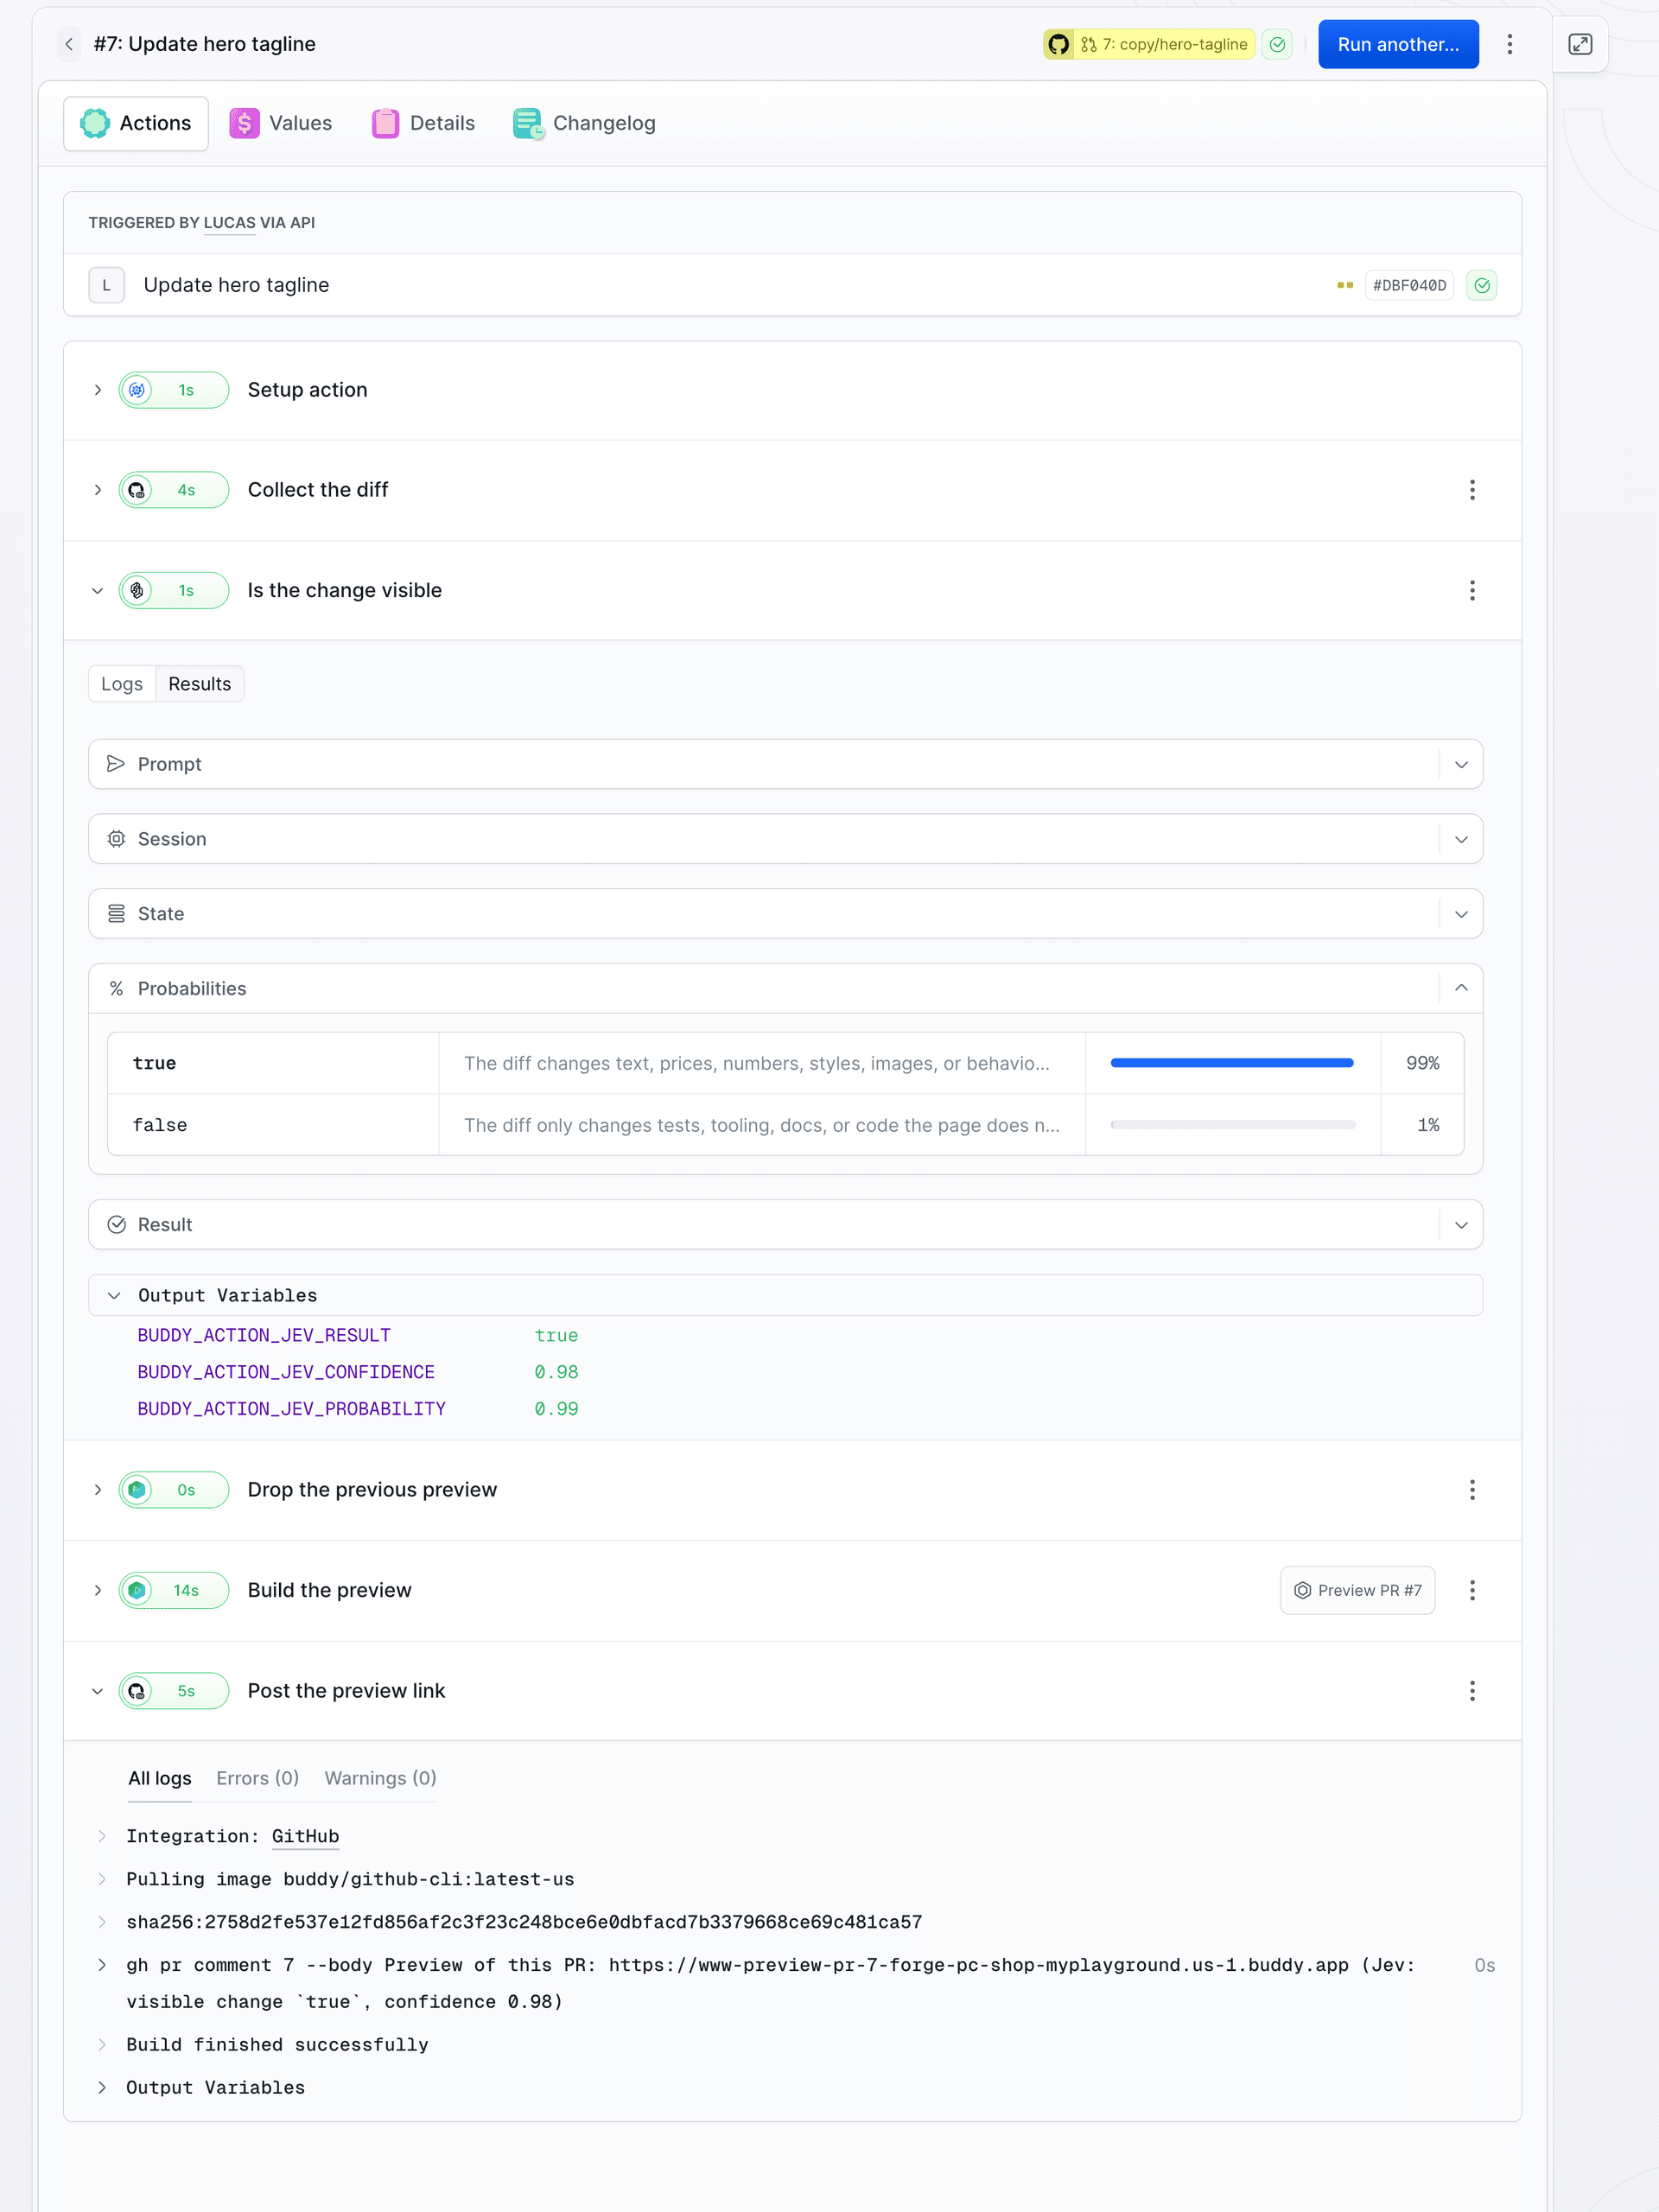Expand the Build finished successfully log line
Image resolution: width=1659 pixels, height=2212 pixels.
(102, 2046)
